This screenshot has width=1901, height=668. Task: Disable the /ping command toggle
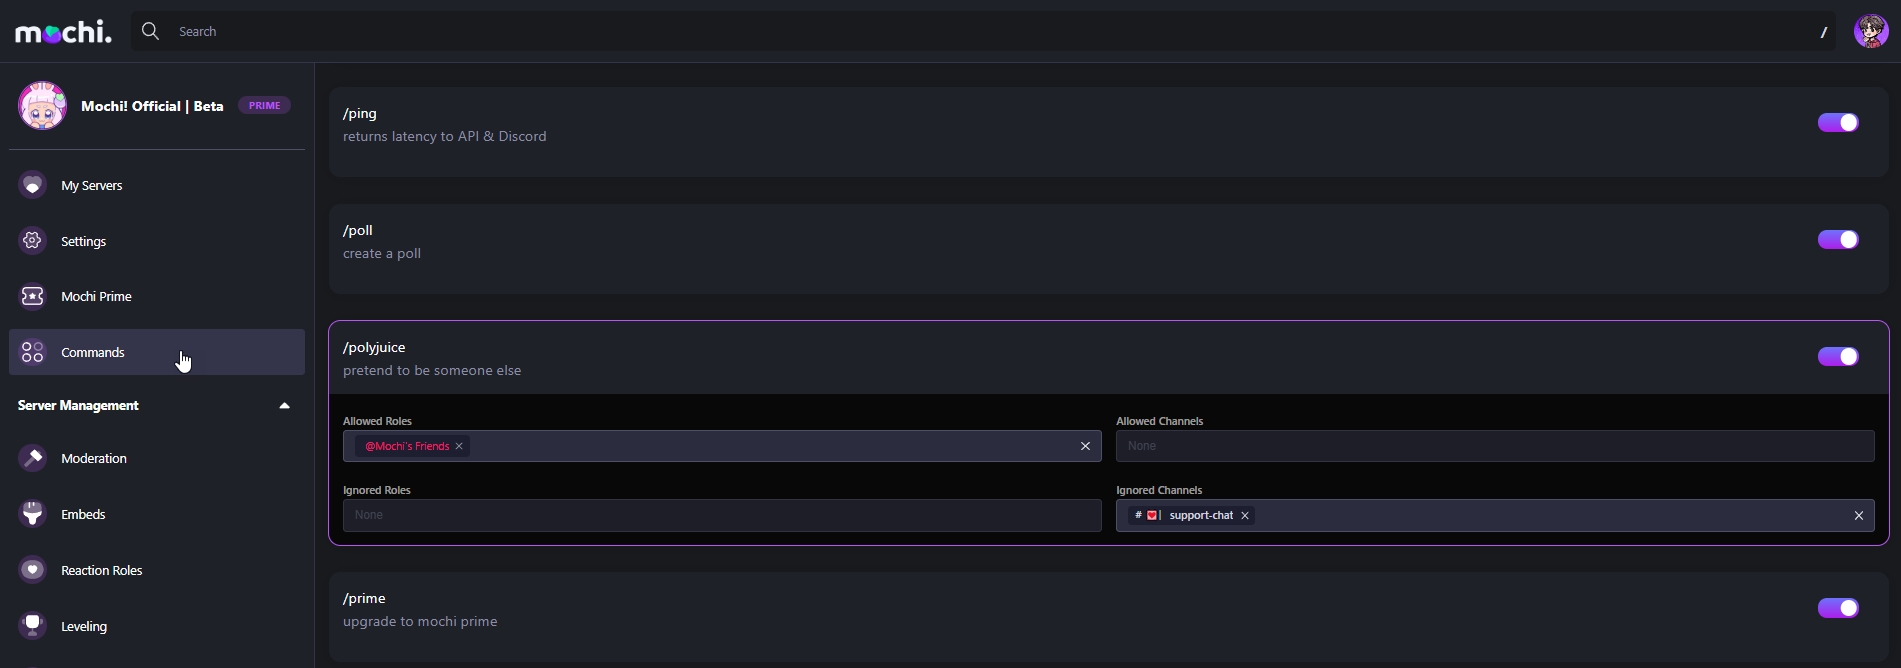pyautogui.click(x=1838, y=122)
